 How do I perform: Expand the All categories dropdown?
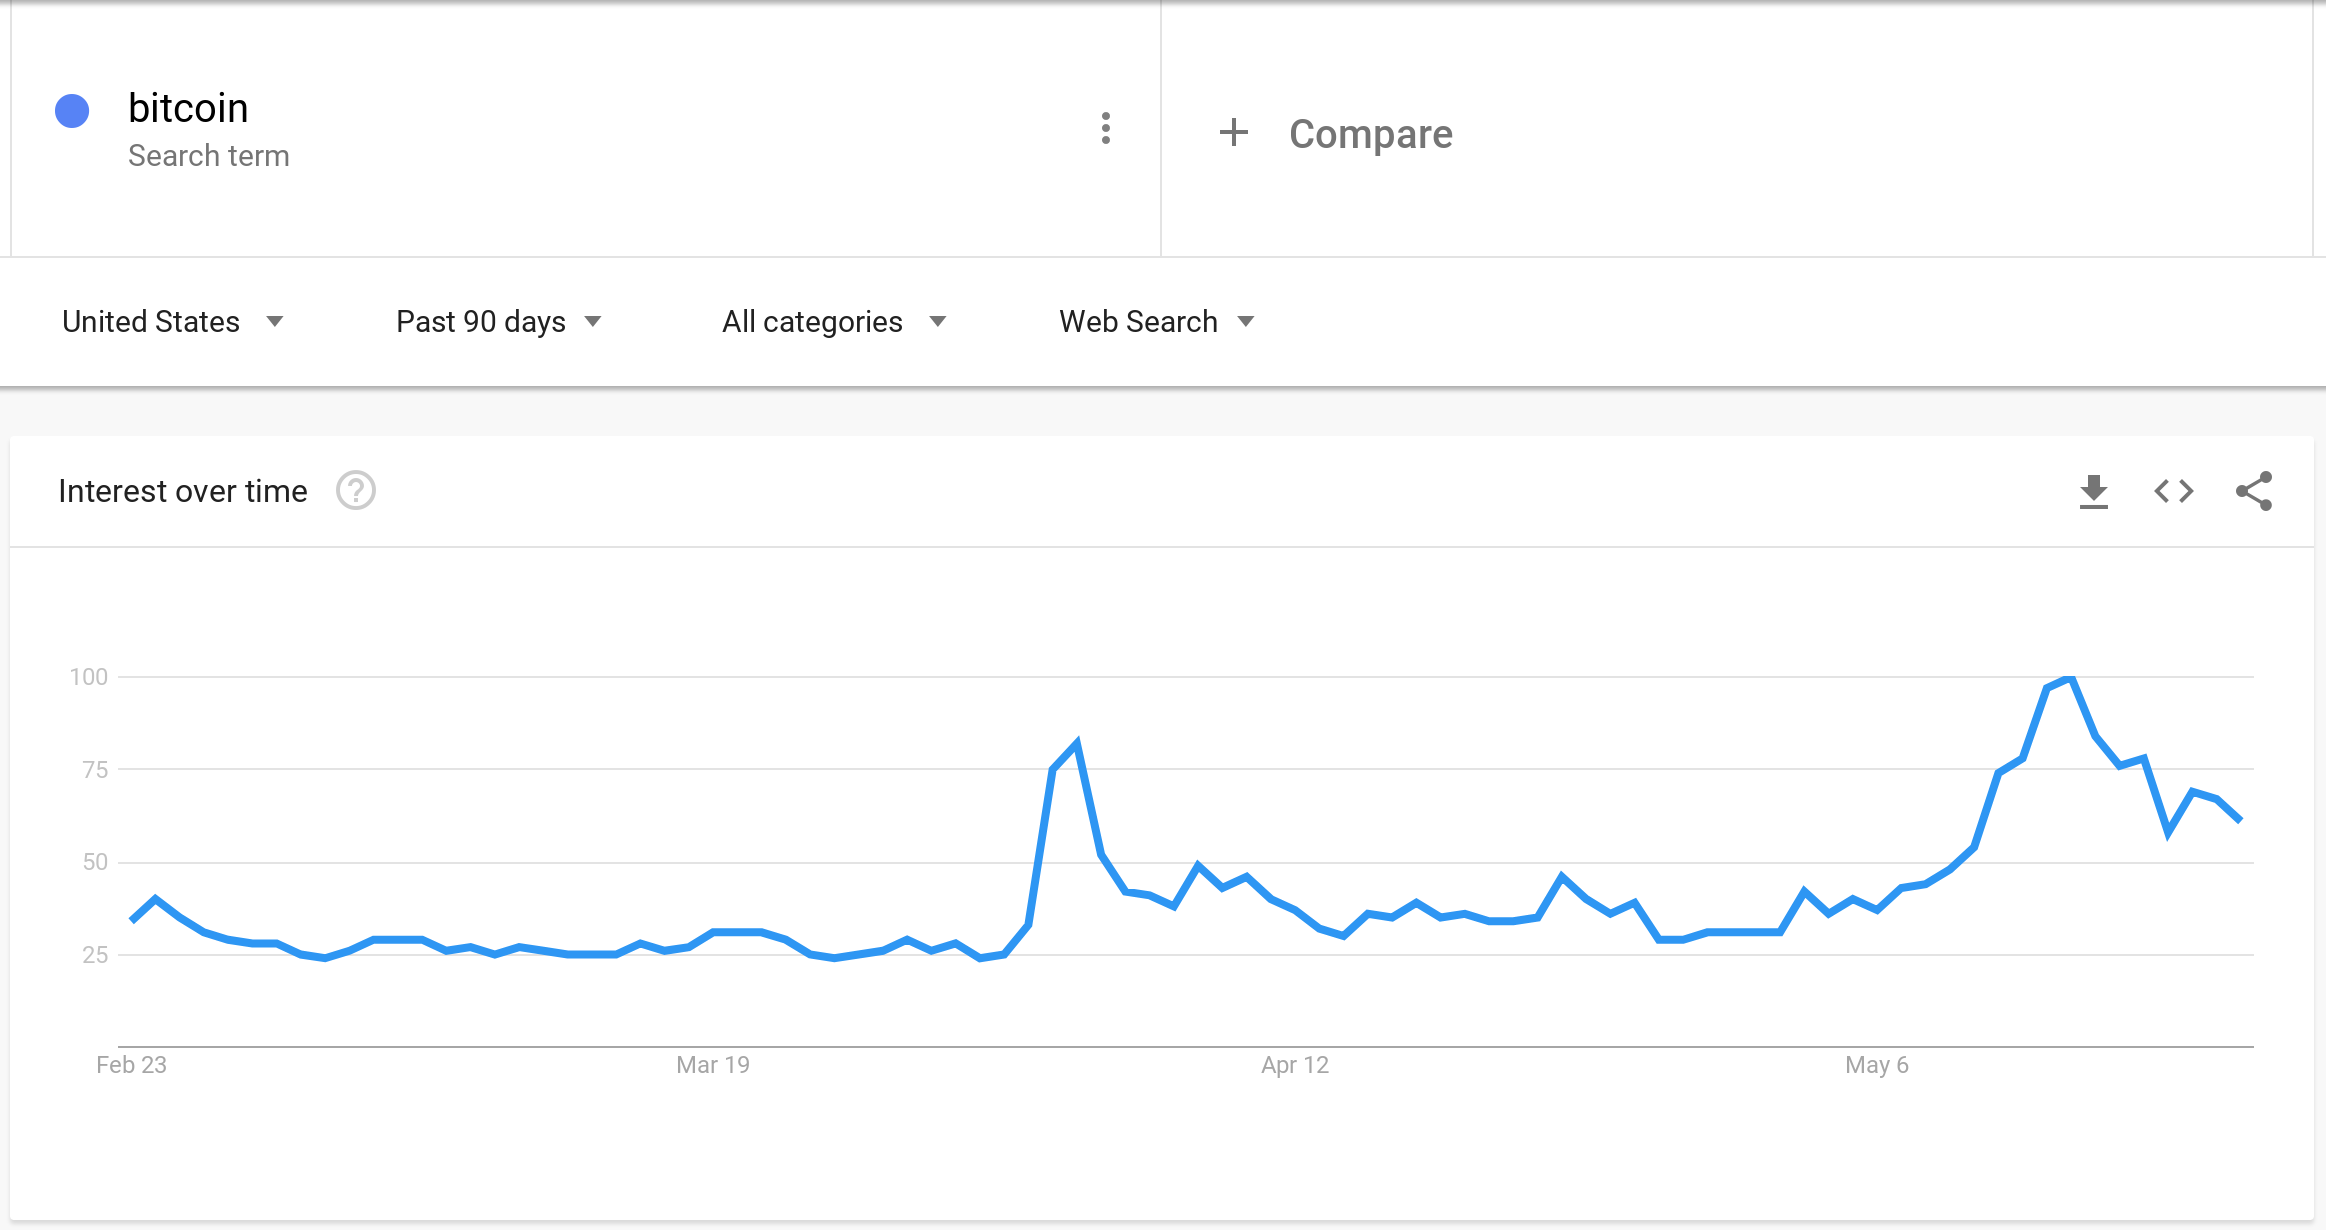click(833, 321)
